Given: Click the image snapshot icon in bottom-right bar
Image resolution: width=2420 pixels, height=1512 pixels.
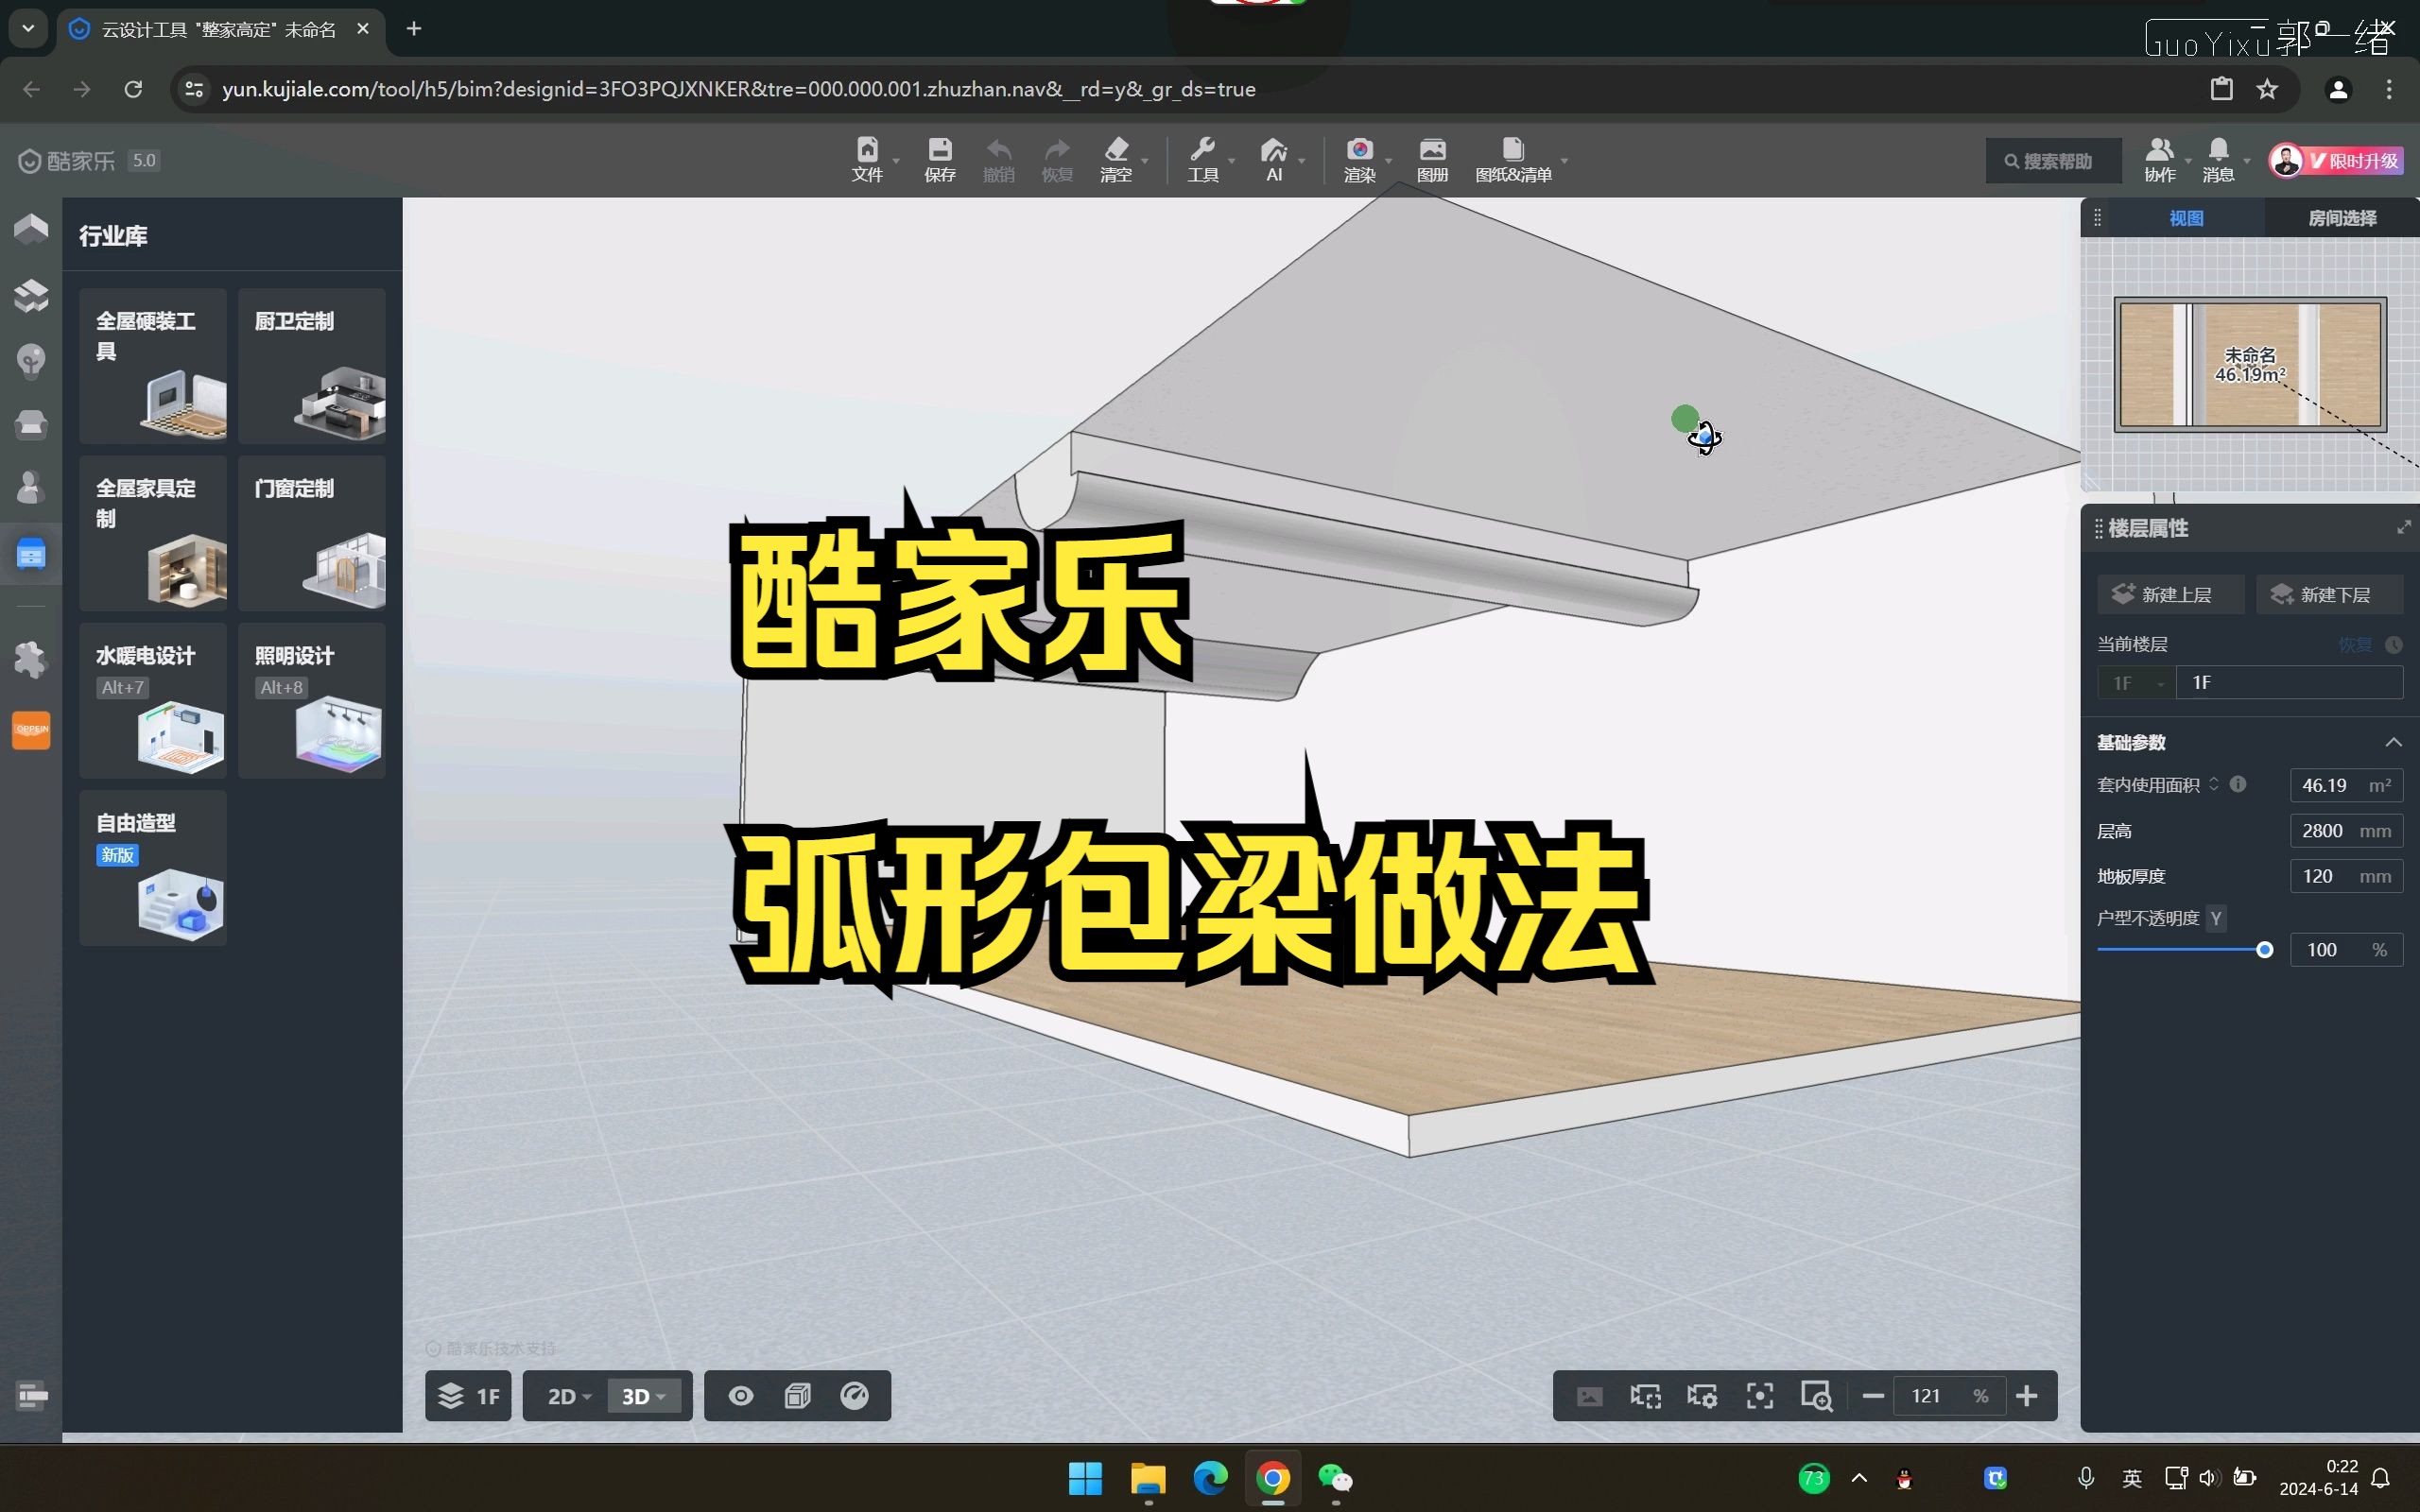Looking at the screenshot, I should (1589, 1396).
